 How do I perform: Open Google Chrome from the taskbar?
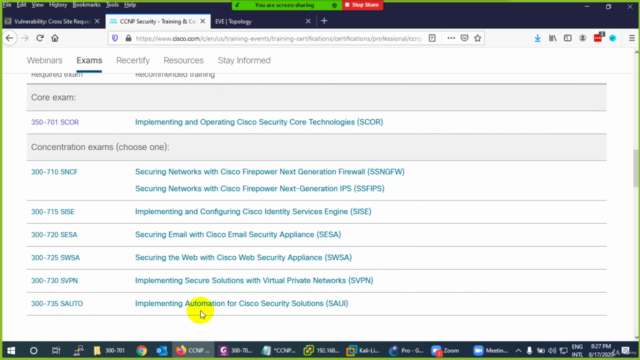click(x=141, y=351)
